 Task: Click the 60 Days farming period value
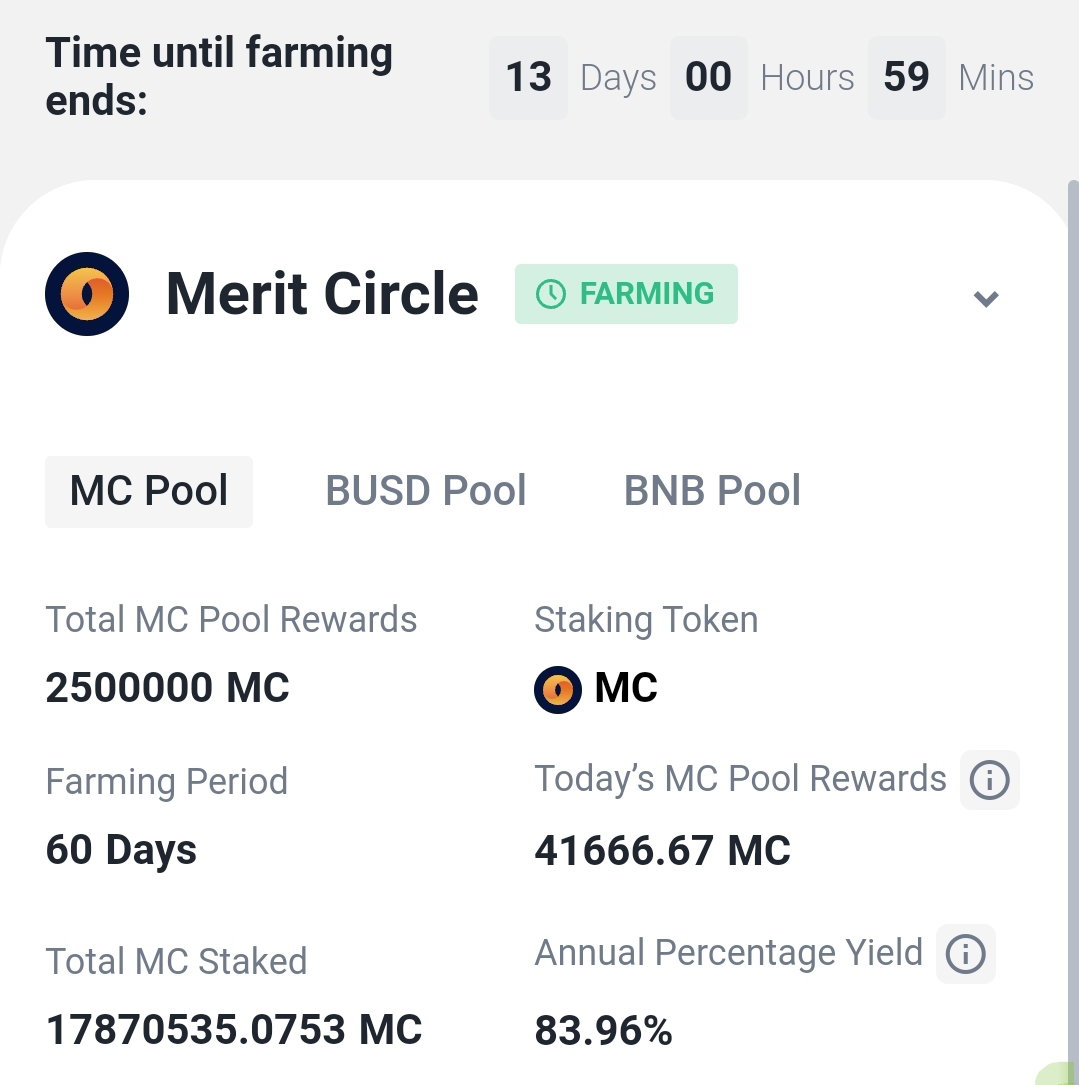tap(121, 850)
